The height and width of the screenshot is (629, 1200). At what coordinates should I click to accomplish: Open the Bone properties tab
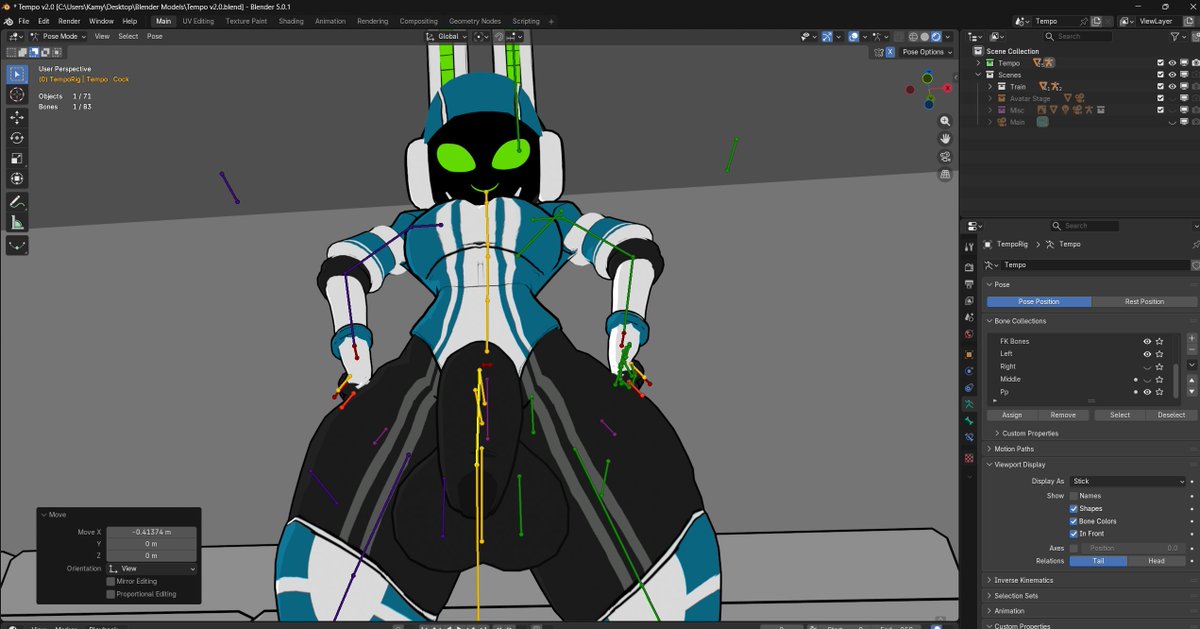tap(968, 422)
